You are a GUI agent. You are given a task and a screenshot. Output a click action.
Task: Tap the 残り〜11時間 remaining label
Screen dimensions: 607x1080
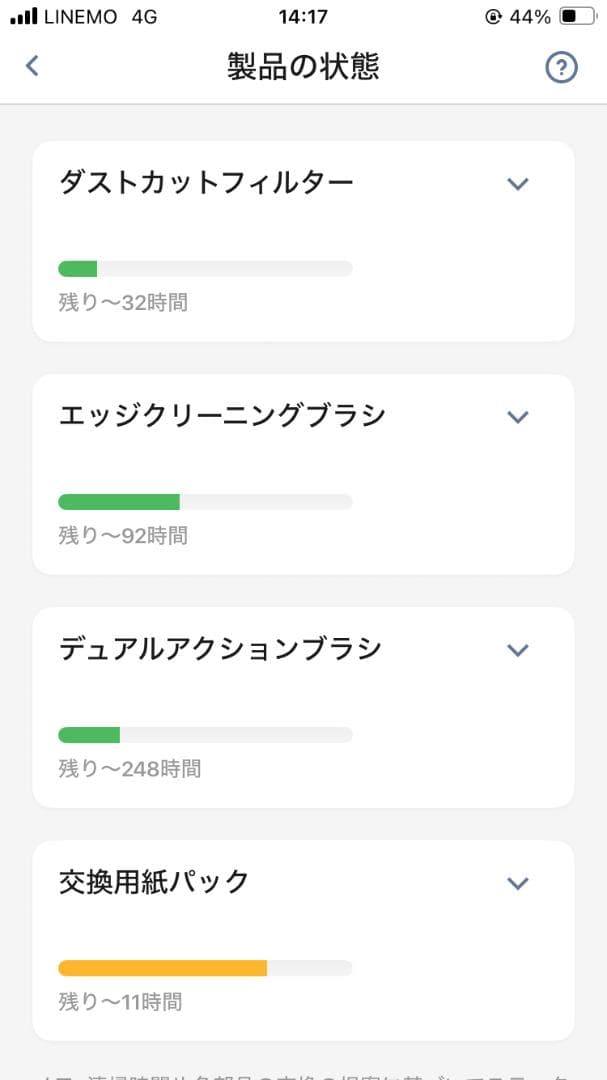(x=120, y=1001)
